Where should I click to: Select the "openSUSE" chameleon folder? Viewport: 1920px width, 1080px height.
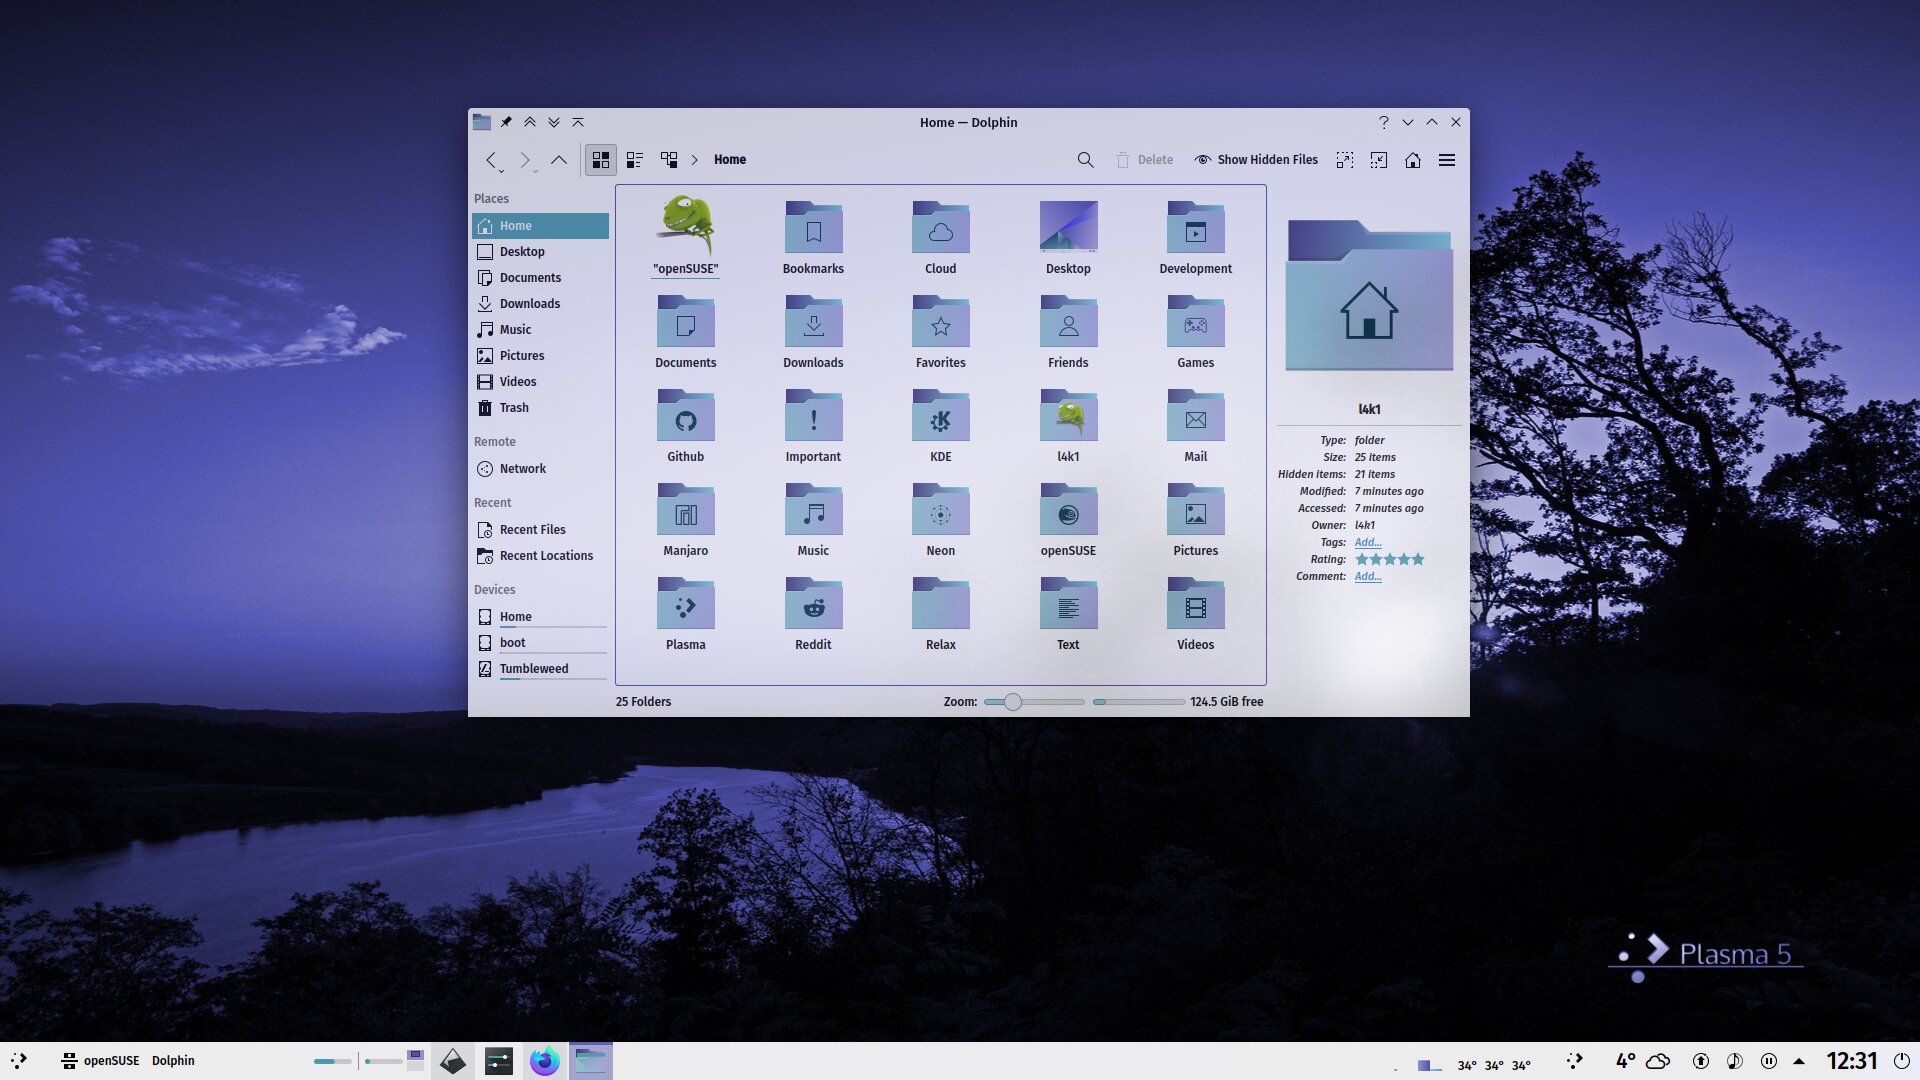686,236
